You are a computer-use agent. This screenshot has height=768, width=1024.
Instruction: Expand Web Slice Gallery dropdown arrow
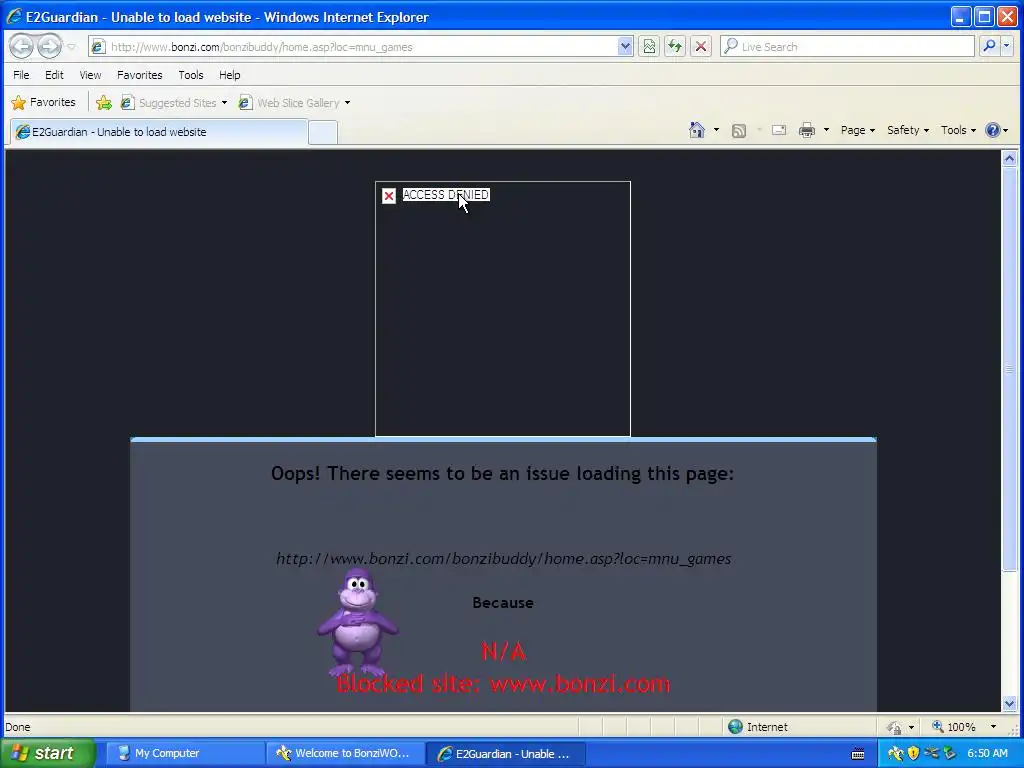coord(347,103)
